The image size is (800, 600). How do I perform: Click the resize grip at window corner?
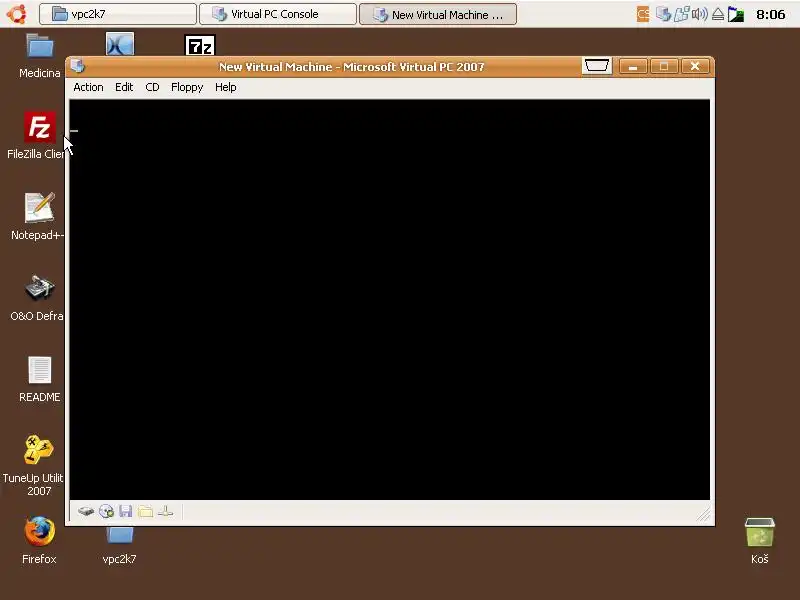pyautogui.click(x=704, y=514)
